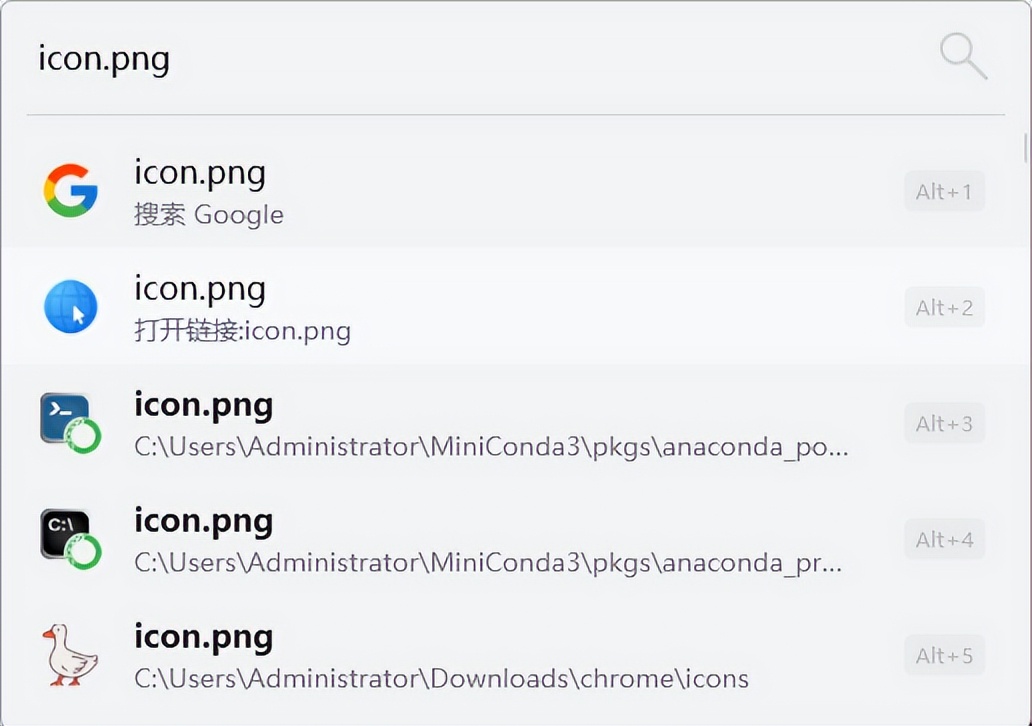1032x726 pixels.
Task: Click the PowerShell icon with green ring
Action: pos(70,422)
